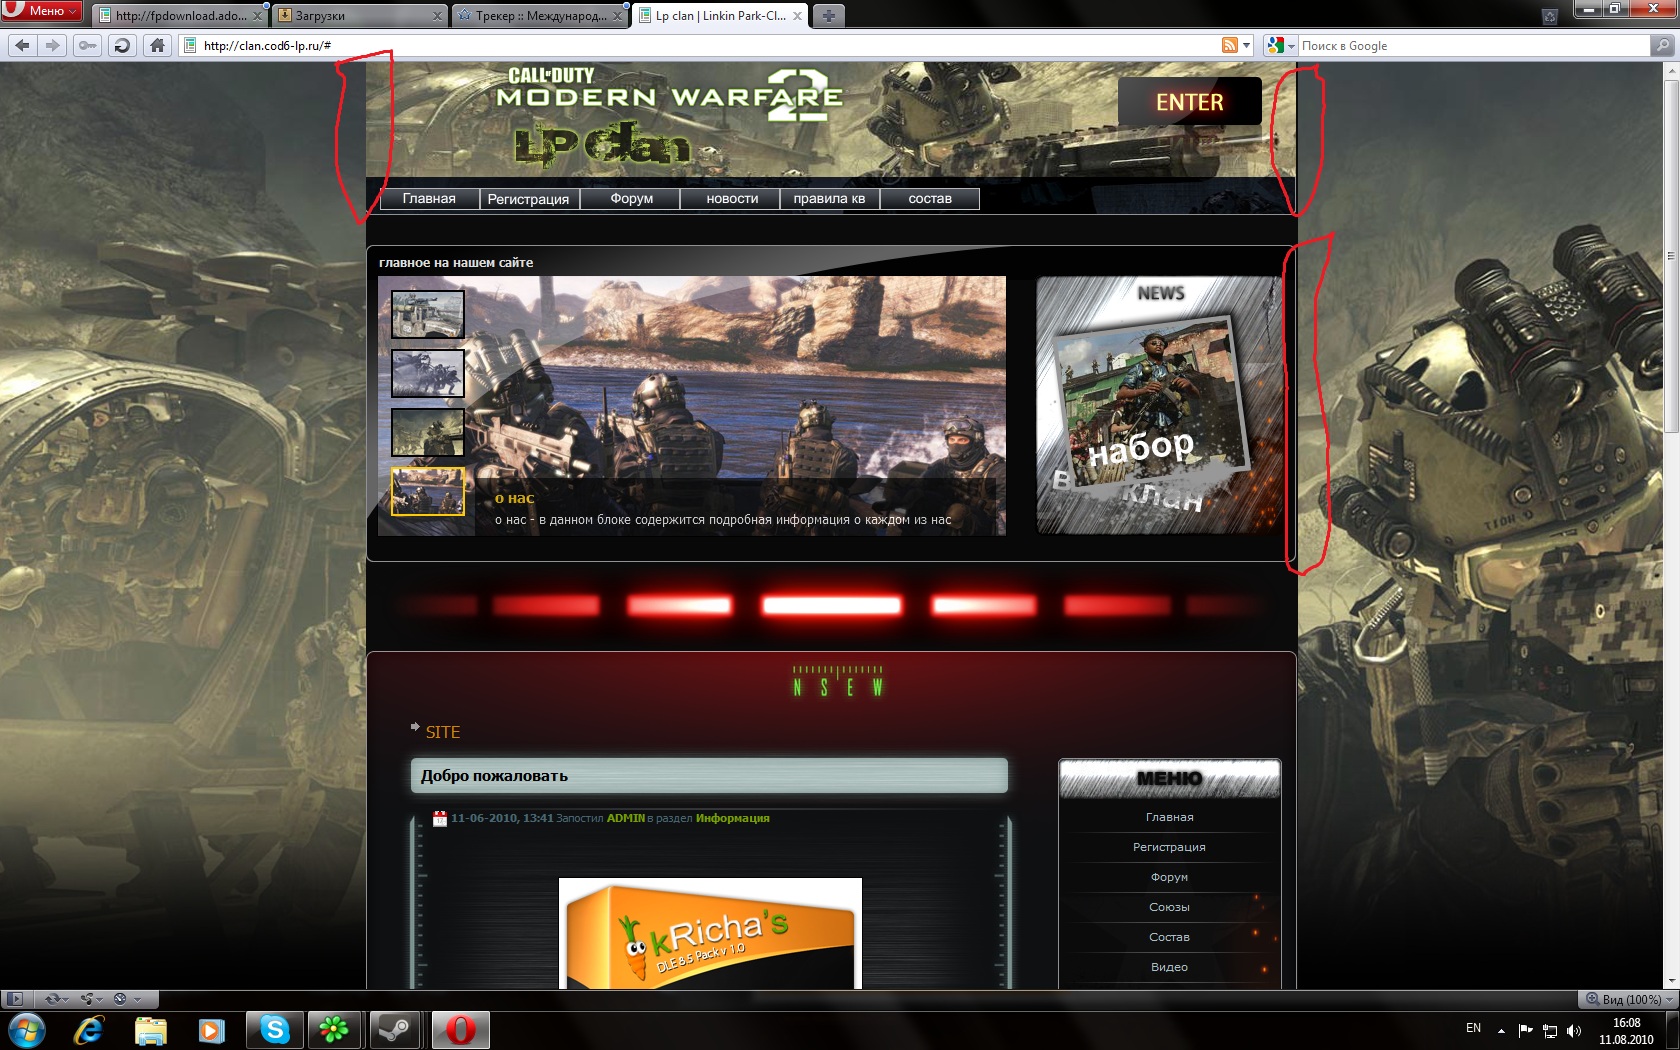Open Видео in the МЕНЮ sidebar
Screen dimensions: 1680x1050
[x=1169, y=967]
